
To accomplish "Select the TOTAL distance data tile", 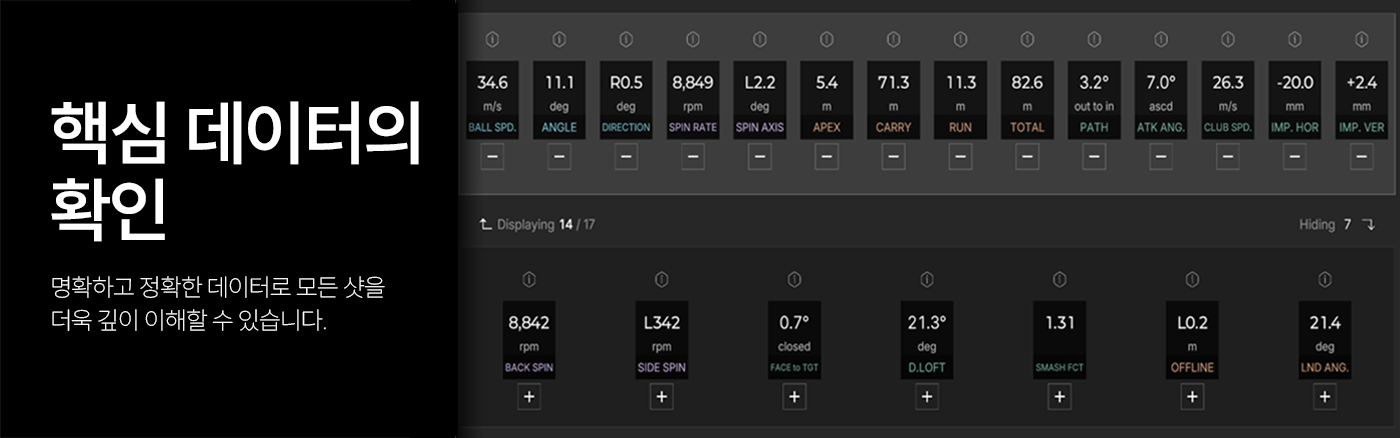I will pyautogui.click(x=1027, y=101).
